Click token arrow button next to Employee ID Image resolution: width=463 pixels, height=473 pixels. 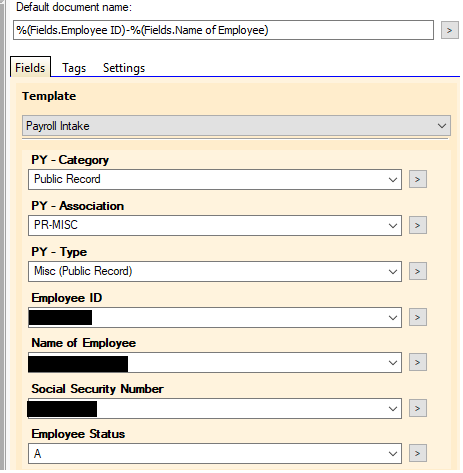point(418,317)
